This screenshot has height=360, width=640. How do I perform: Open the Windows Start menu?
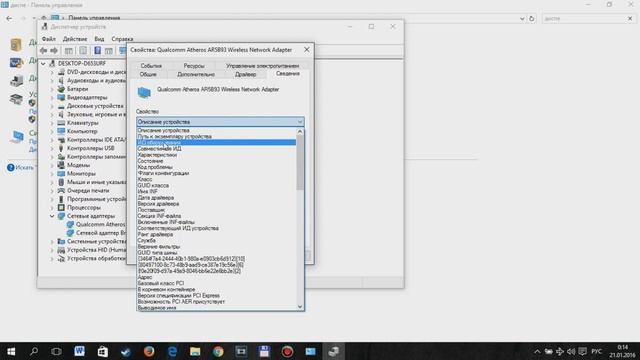(11, 351)
